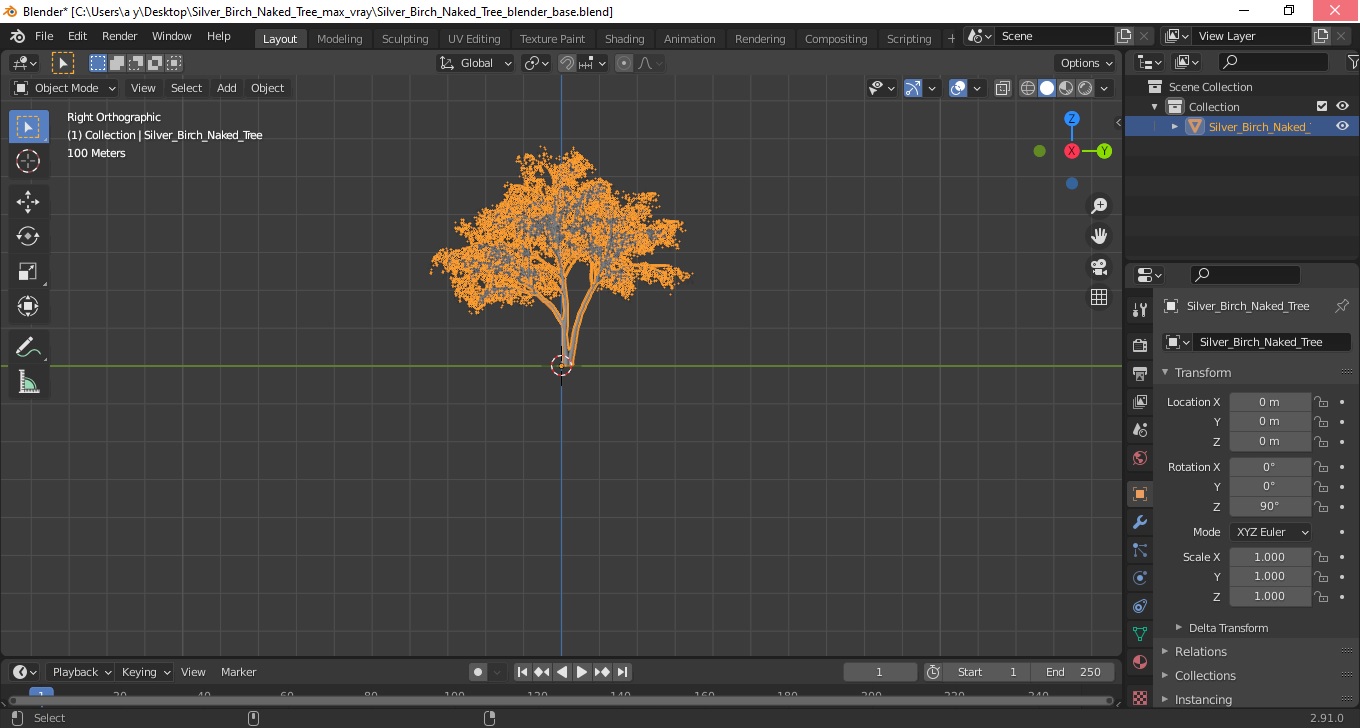Expand the Instancing panel
Image resolution: width=1360 pixels, height=728 pixels.
tap(1203, 700)
